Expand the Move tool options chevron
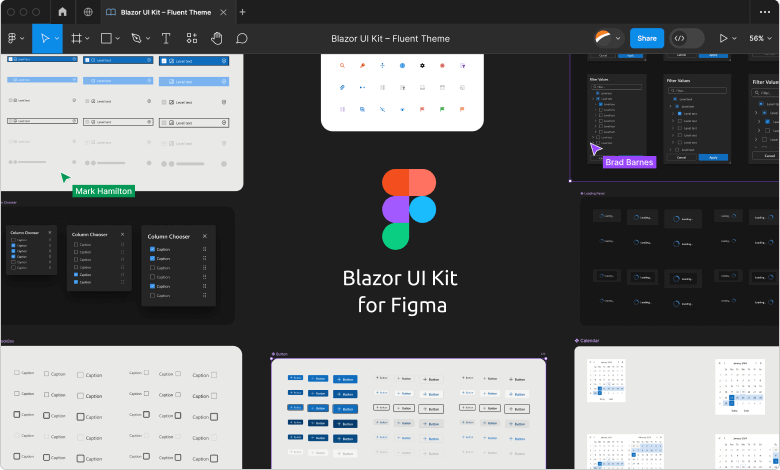Viewport: 780px width, 470px height. pos(57,38)
